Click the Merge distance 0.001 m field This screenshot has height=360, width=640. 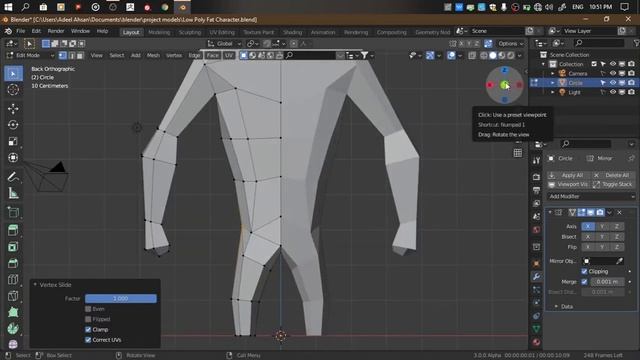click(607, 282)
